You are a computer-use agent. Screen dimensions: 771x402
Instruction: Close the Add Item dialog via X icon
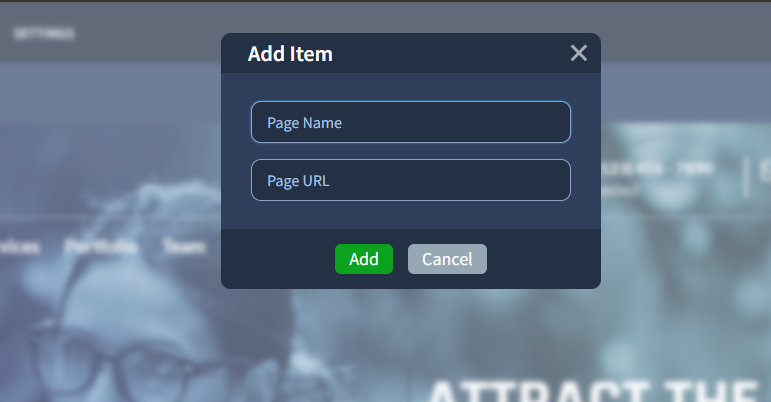tap(579, 53)
